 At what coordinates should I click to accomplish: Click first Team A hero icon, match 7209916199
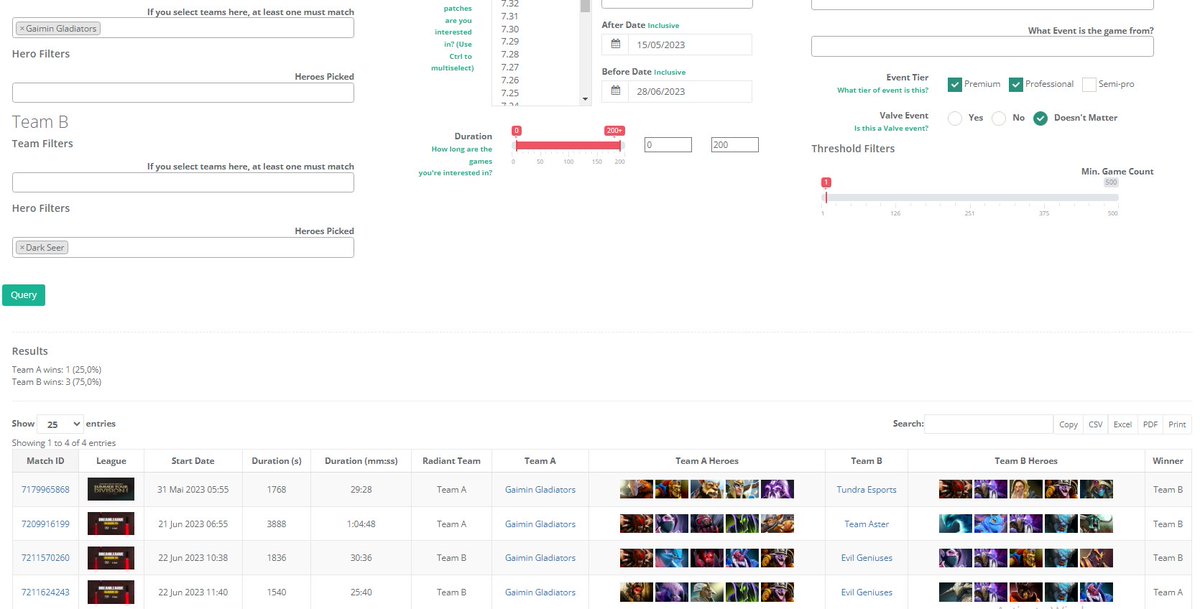[x=637, y=524]
